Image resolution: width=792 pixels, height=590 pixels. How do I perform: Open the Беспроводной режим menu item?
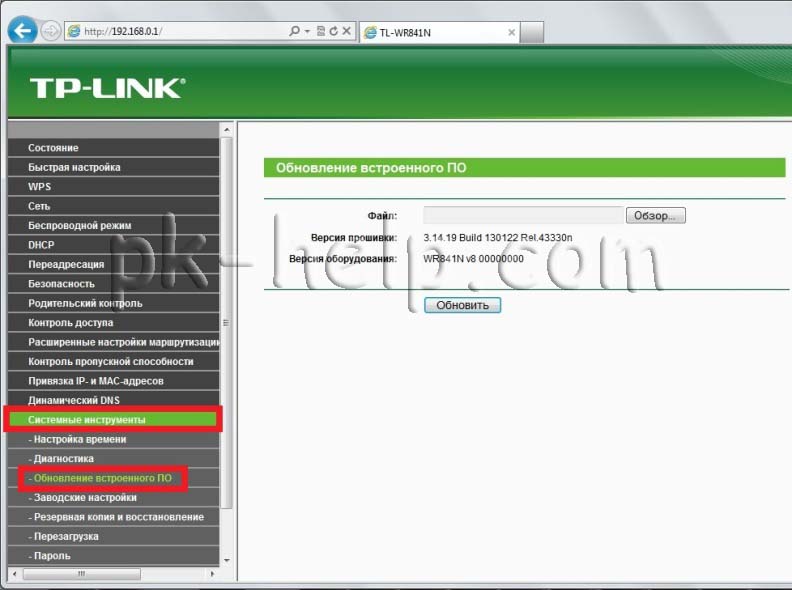pyautogui.click(x=114, y=225)
